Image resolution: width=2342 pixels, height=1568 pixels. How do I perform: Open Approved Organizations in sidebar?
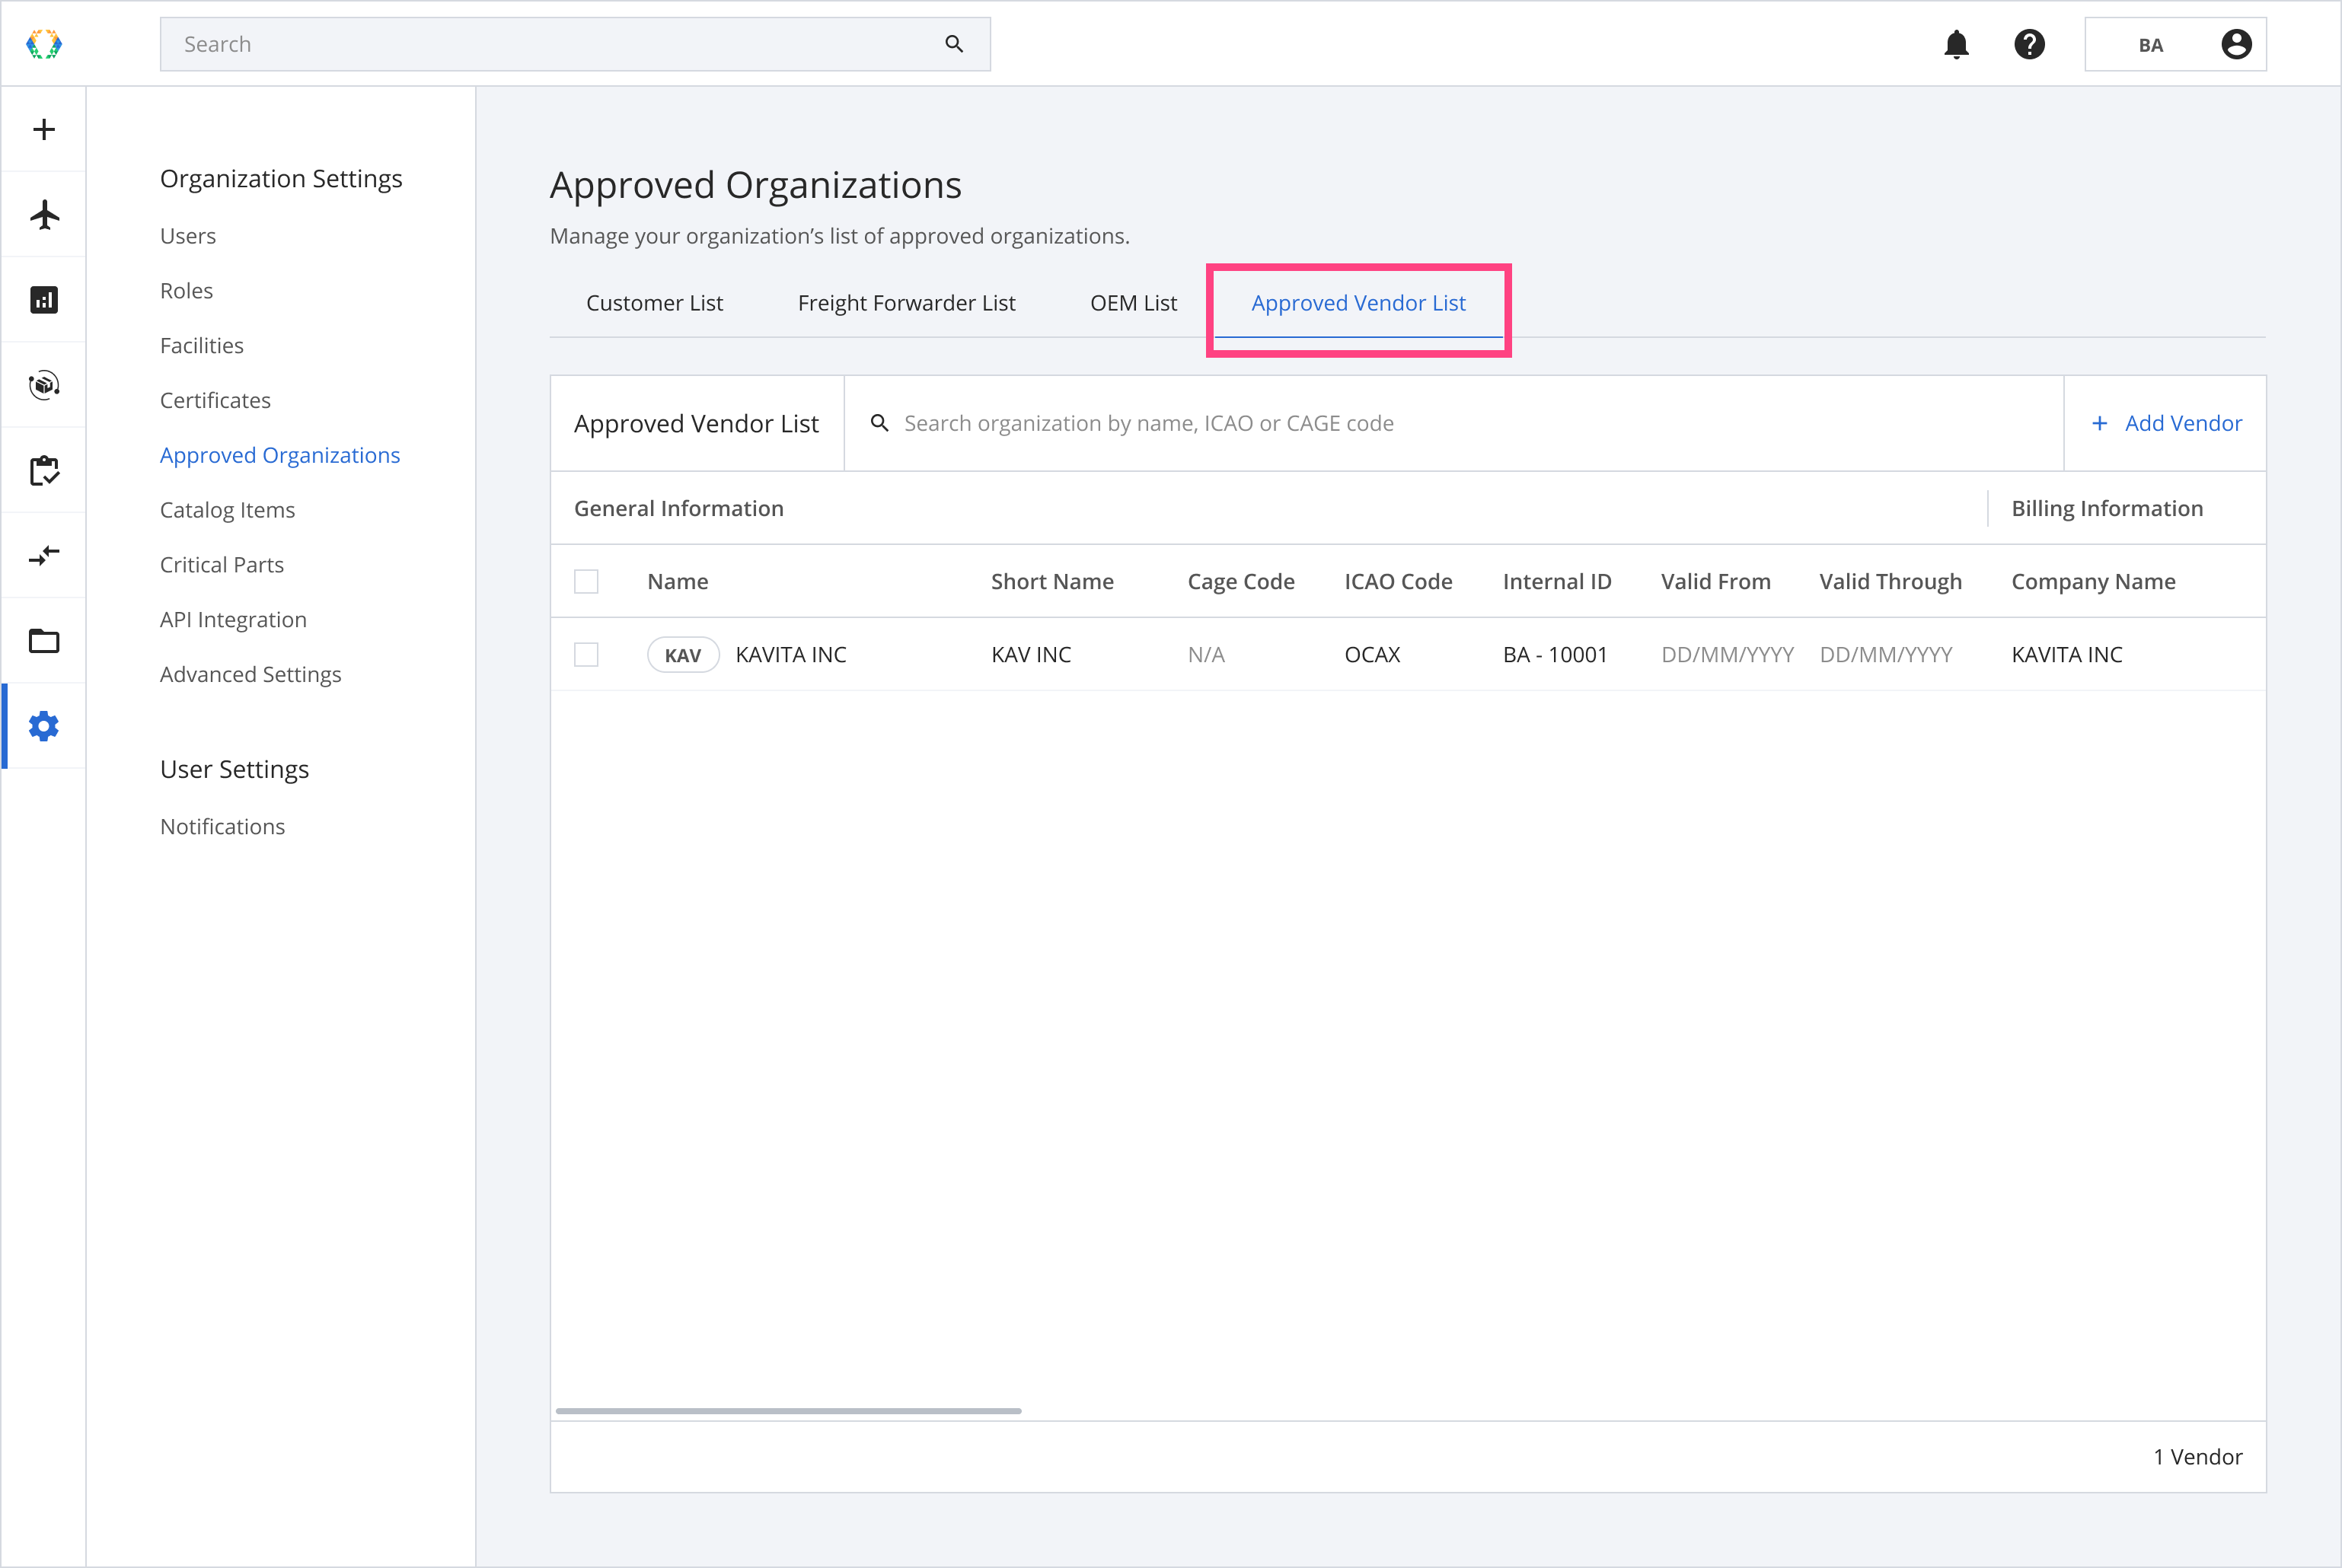coord(280,455)
